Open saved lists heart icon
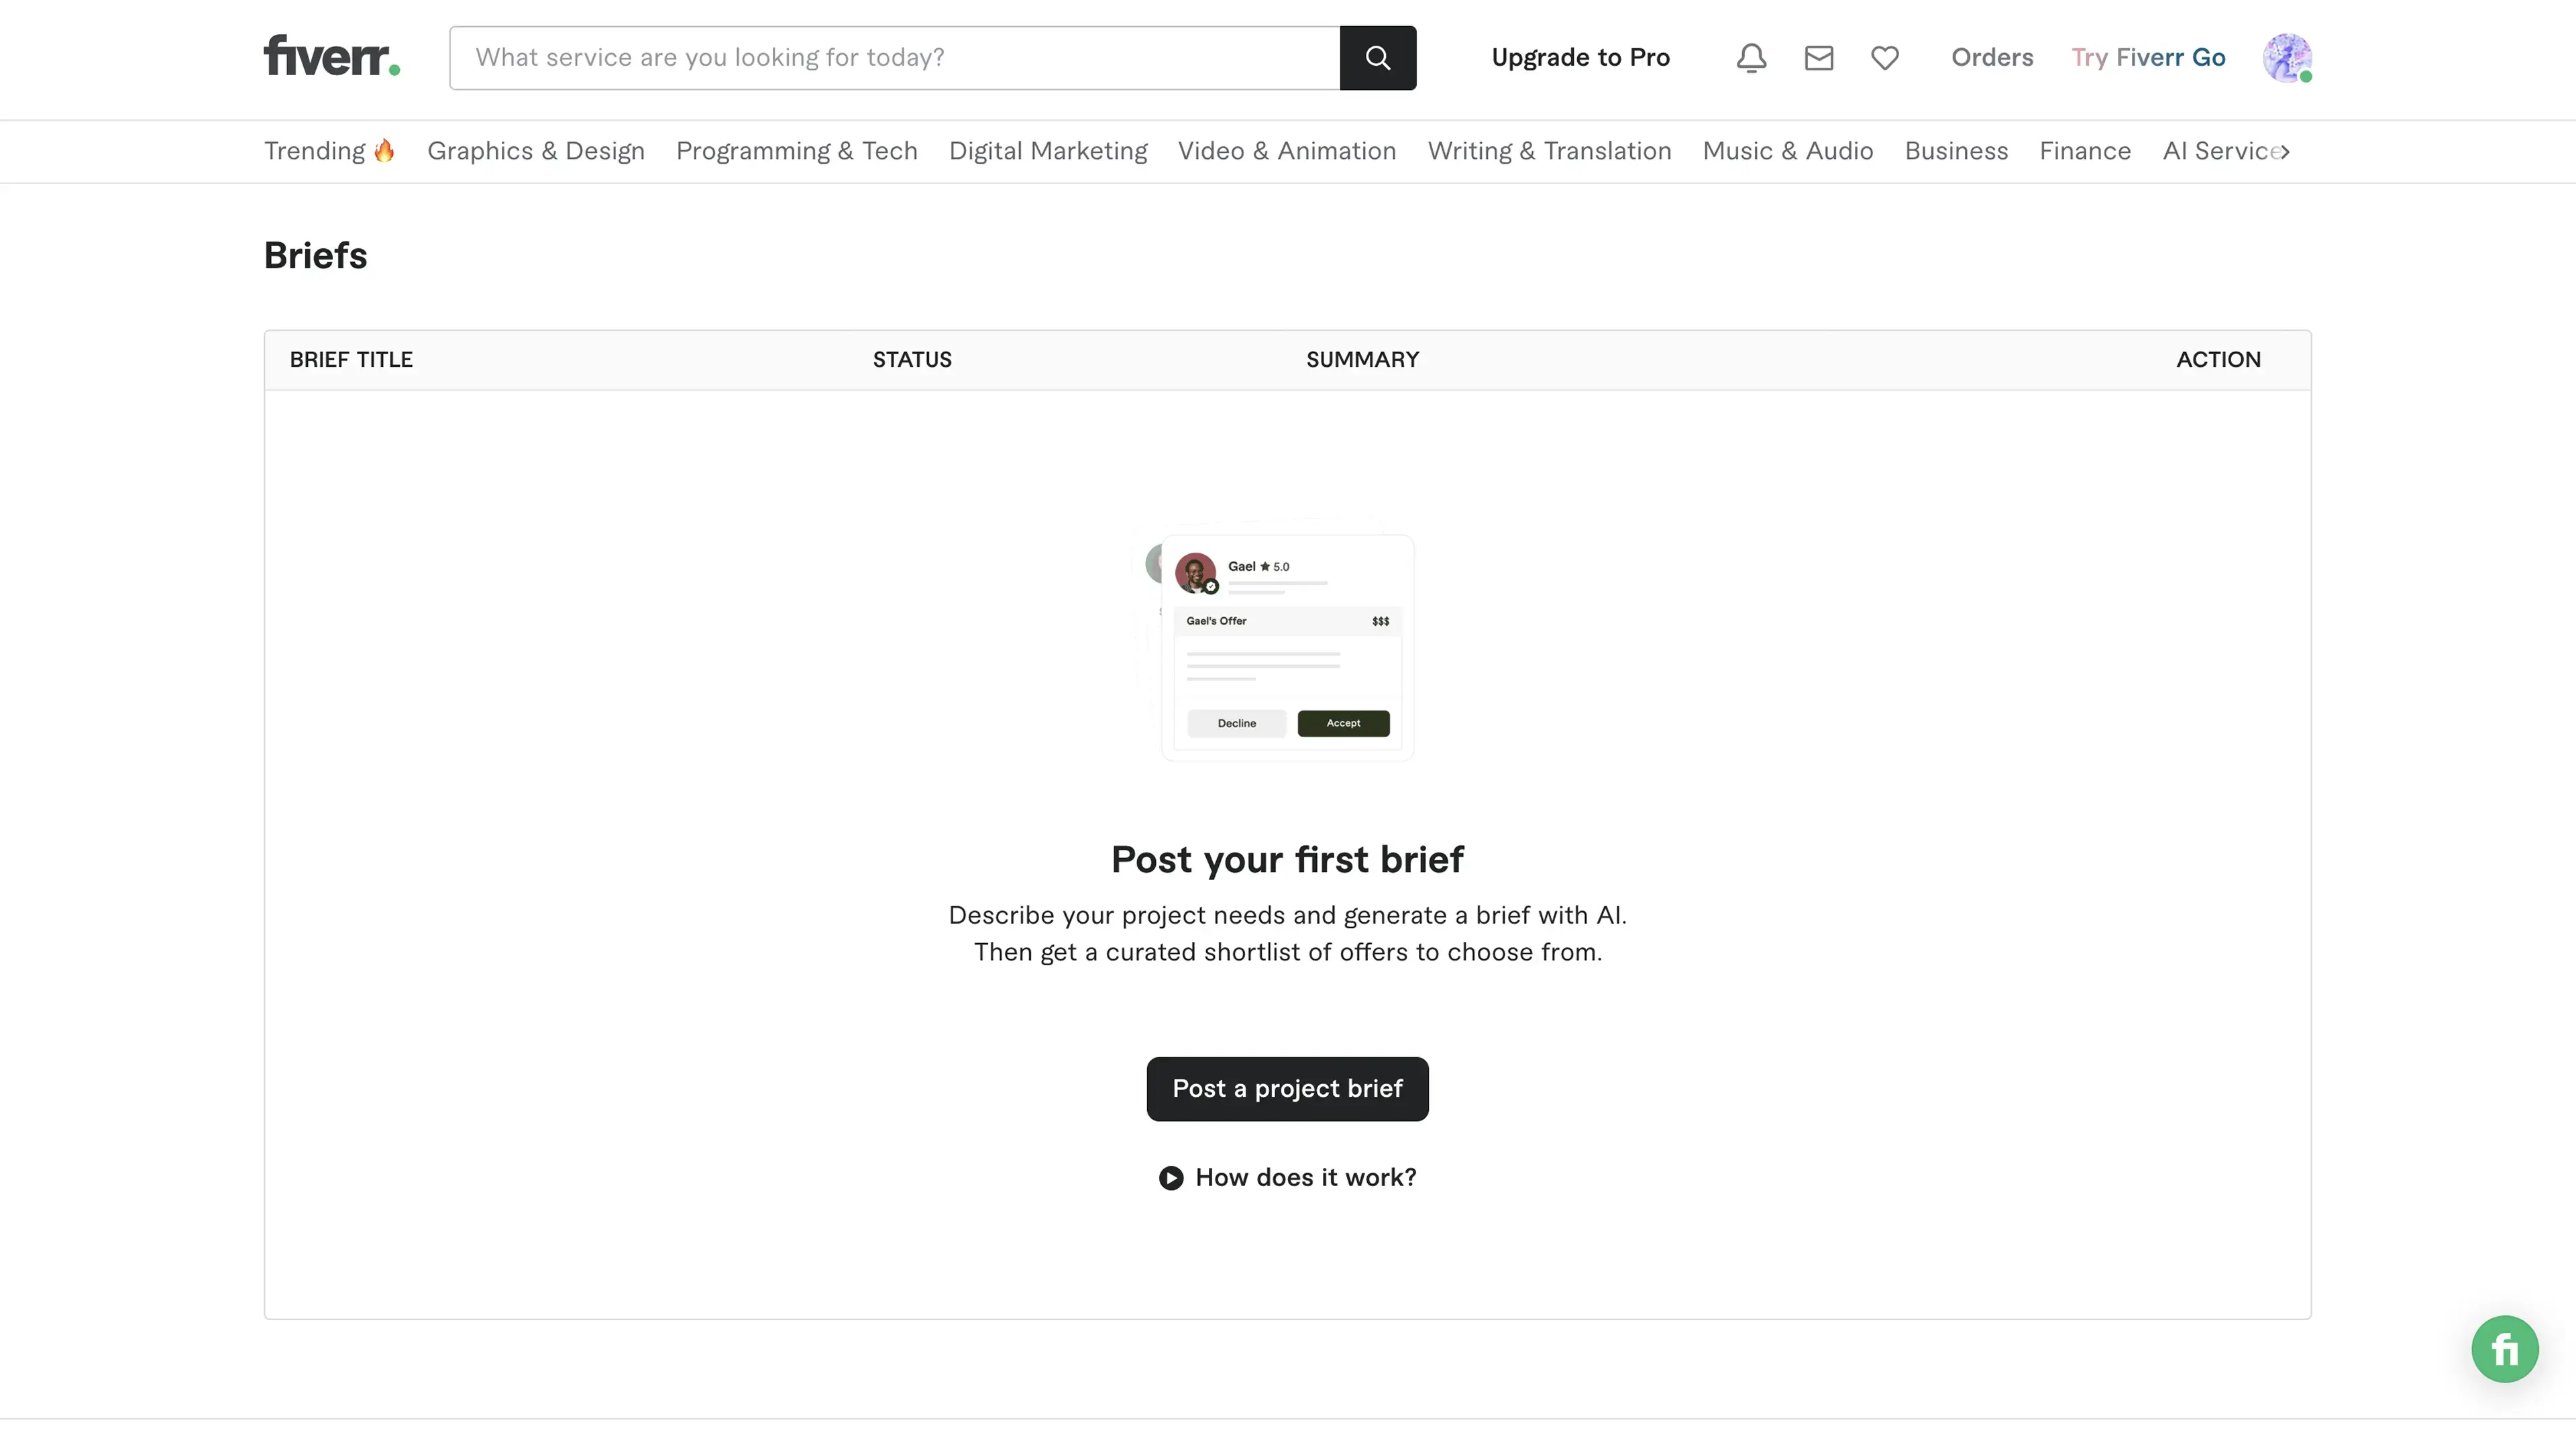Viewport: 2576px width, 1449px height. pyautogui.click(x=1884, y=58)
